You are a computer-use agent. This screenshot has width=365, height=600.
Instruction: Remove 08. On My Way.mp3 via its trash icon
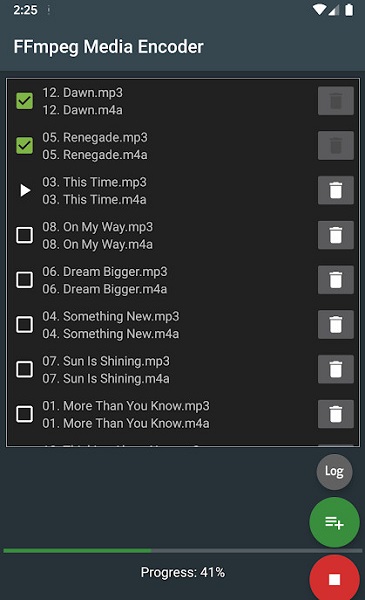(x=336, y=235)
